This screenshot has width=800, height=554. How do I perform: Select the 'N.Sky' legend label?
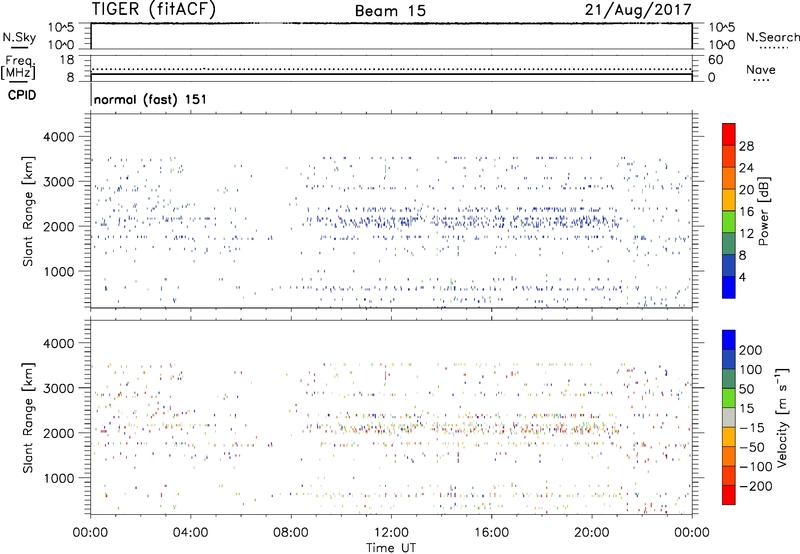(19, 37)
